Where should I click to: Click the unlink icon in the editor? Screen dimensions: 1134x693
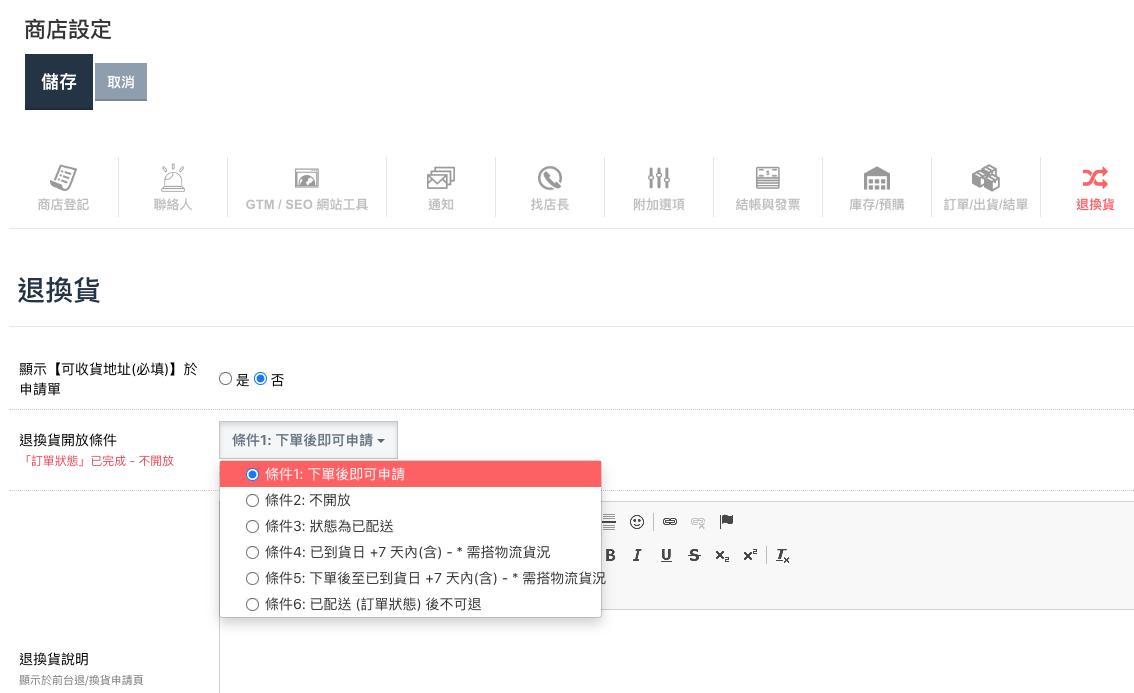pos(698,522)
